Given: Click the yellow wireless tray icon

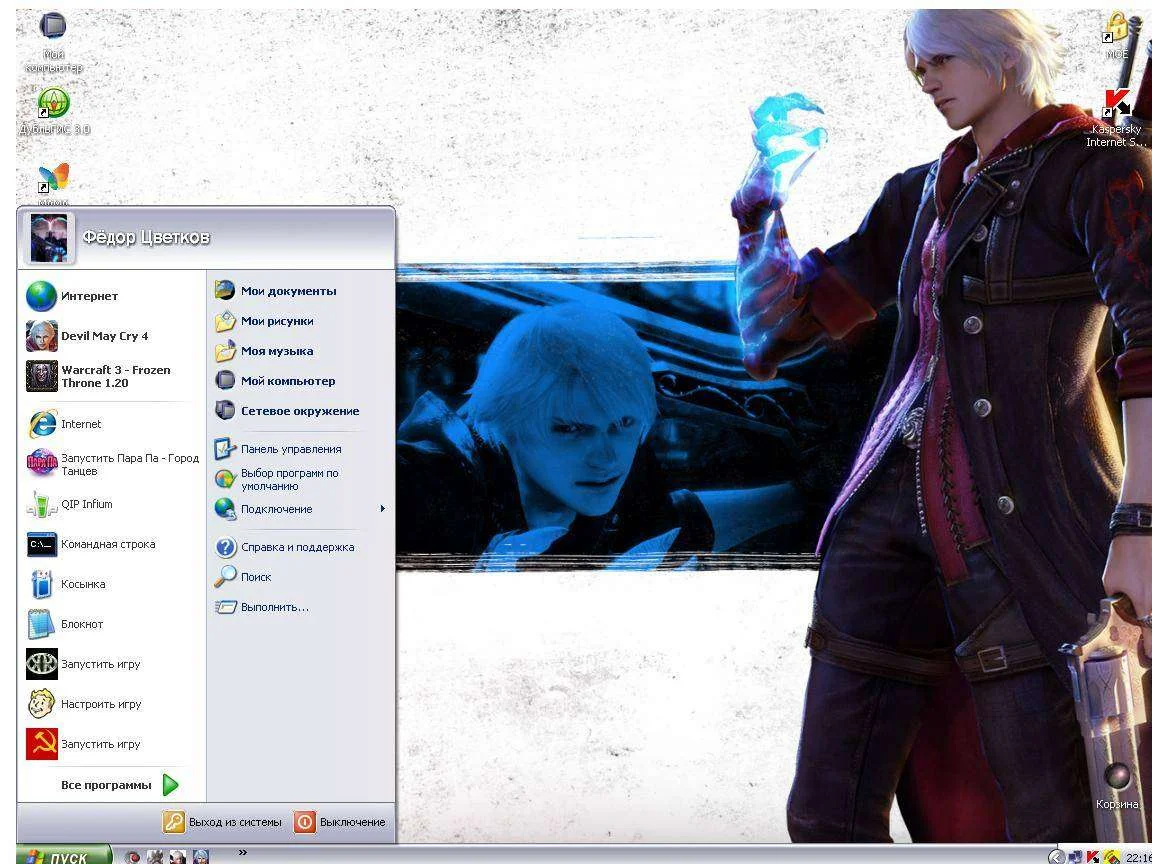Looking at the screenshot, I should [x=1111, y=857].
